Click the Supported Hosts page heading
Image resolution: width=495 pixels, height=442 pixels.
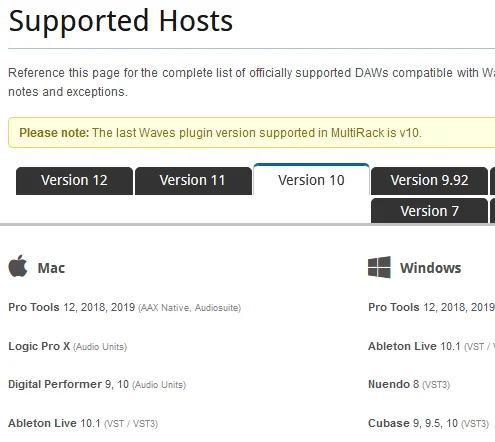click(121, 21)
